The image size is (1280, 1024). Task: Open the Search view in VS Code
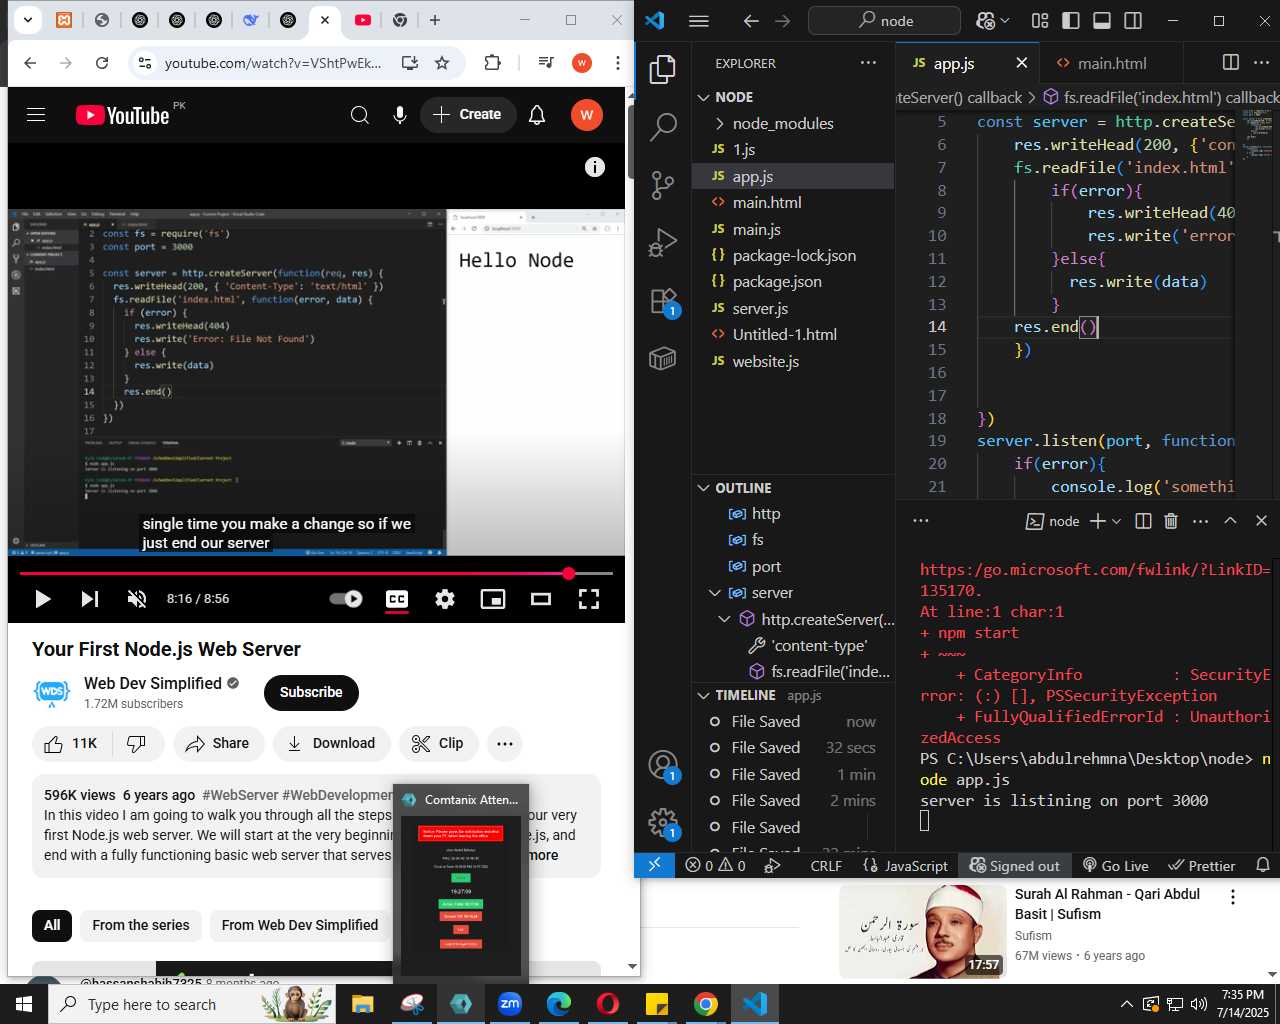point(662,127)
